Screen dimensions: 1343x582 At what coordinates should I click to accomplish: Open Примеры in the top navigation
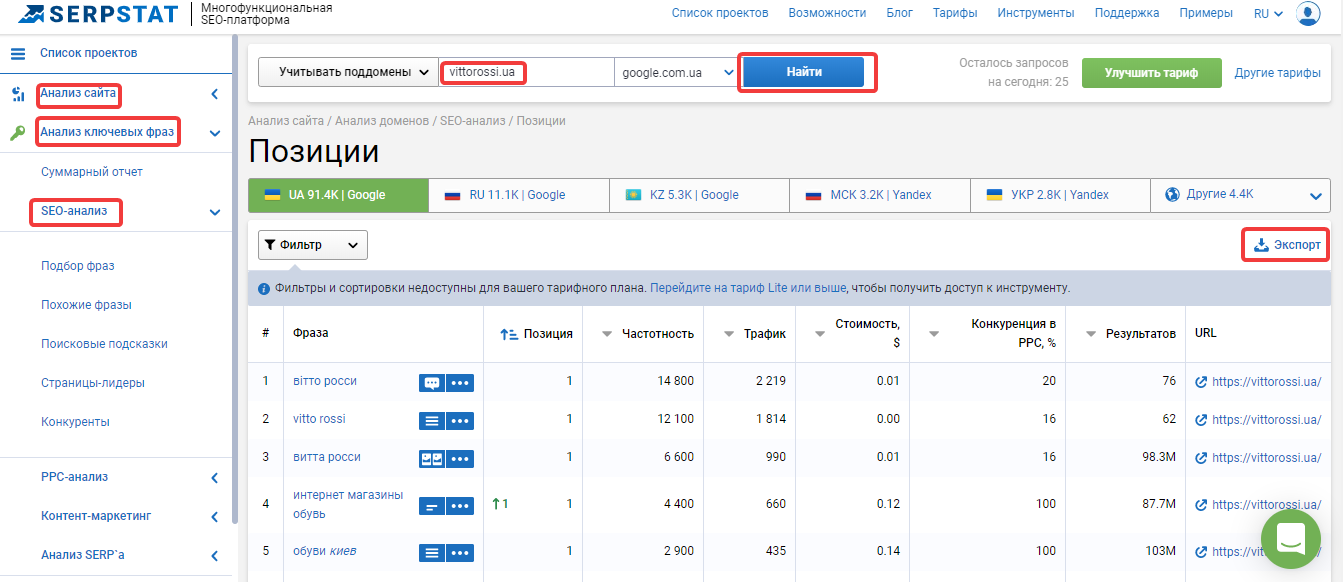tap(1206, 14)
